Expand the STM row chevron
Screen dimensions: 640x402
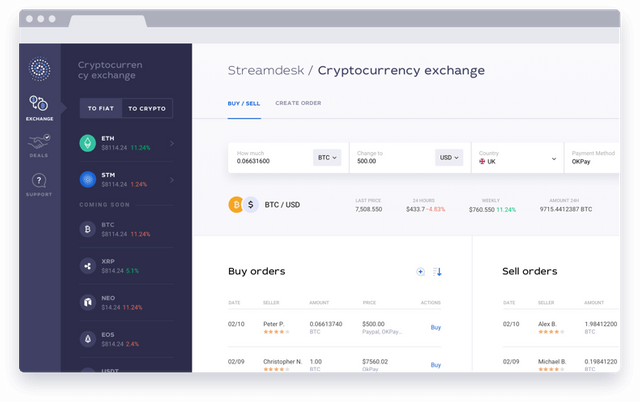tap(172, 180)
